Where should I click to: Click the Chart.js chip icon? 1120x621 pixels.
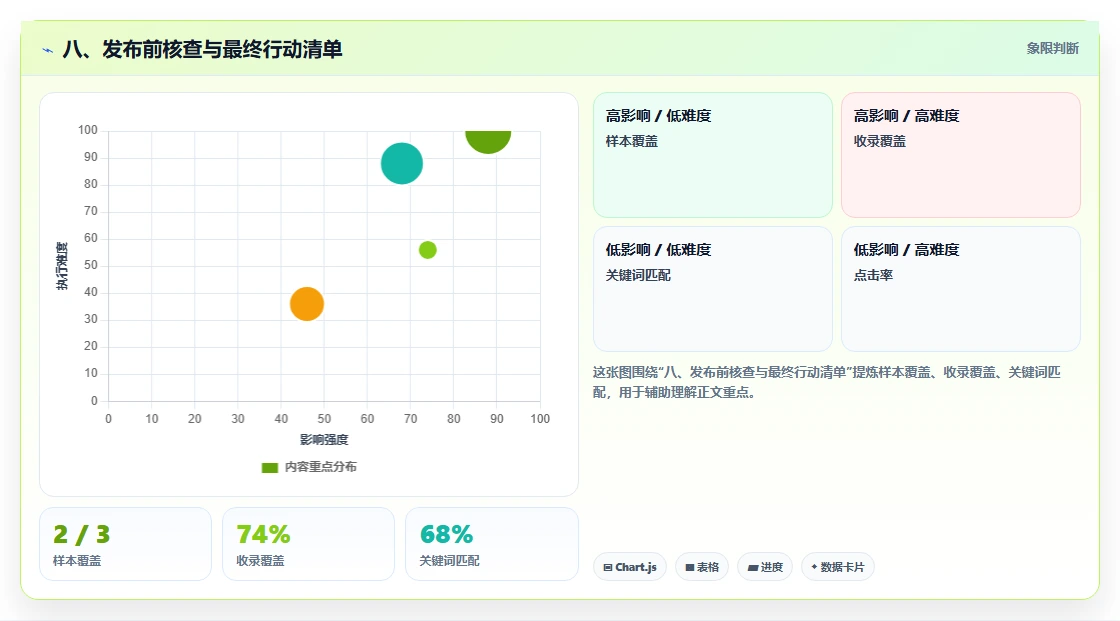click(608, 567)
